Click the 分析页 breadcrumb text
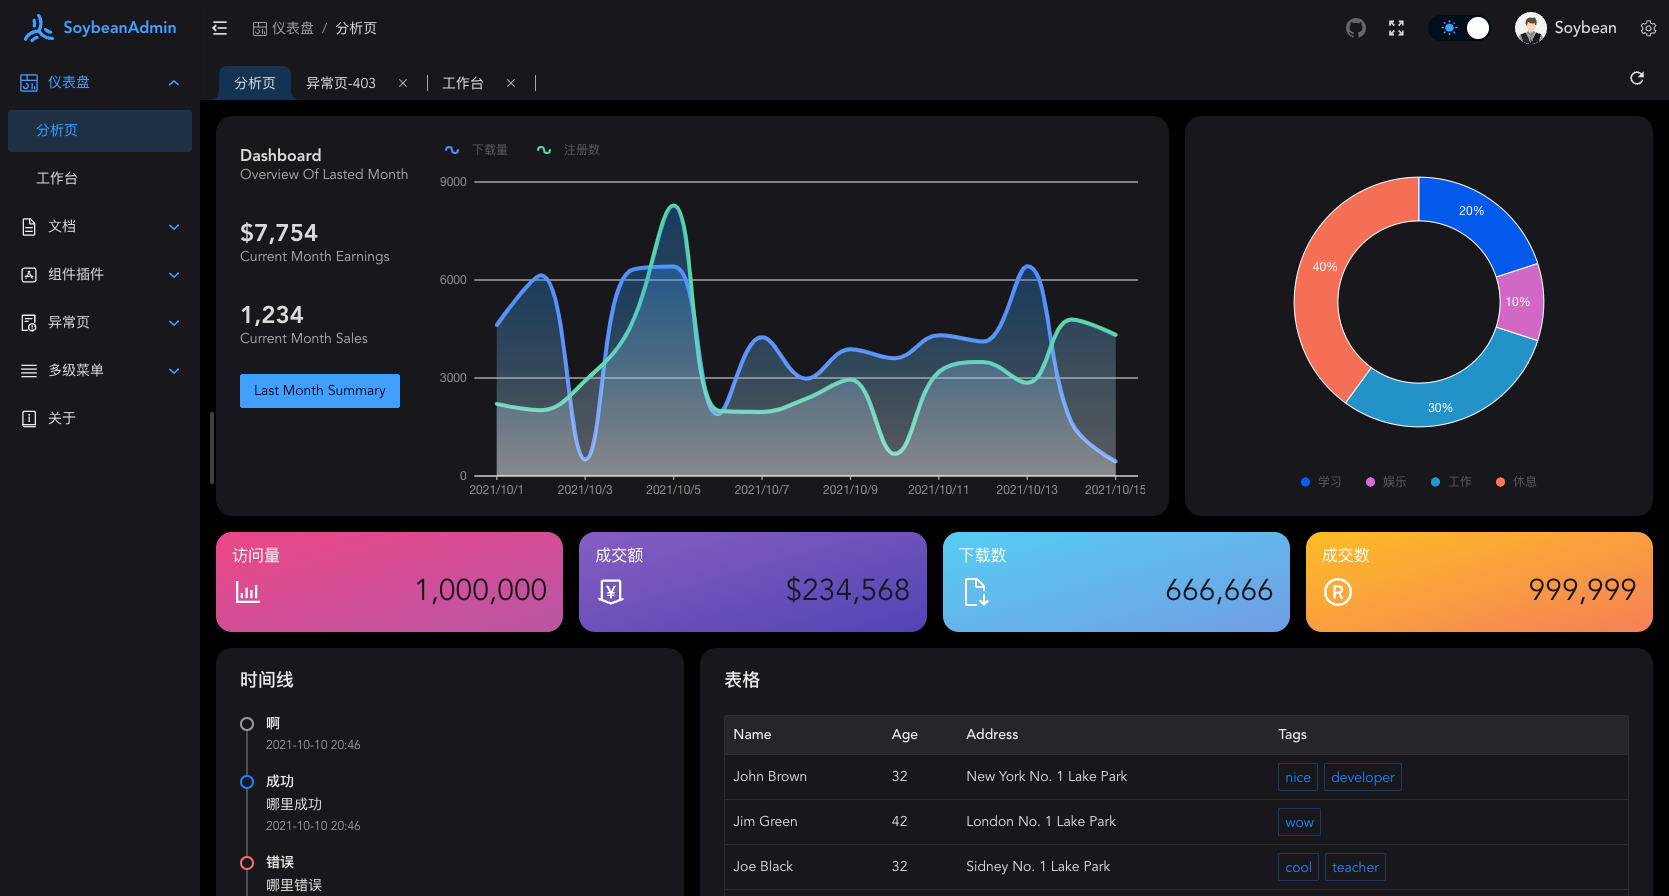Screen dimensions: 1669x896 [356, 28]
